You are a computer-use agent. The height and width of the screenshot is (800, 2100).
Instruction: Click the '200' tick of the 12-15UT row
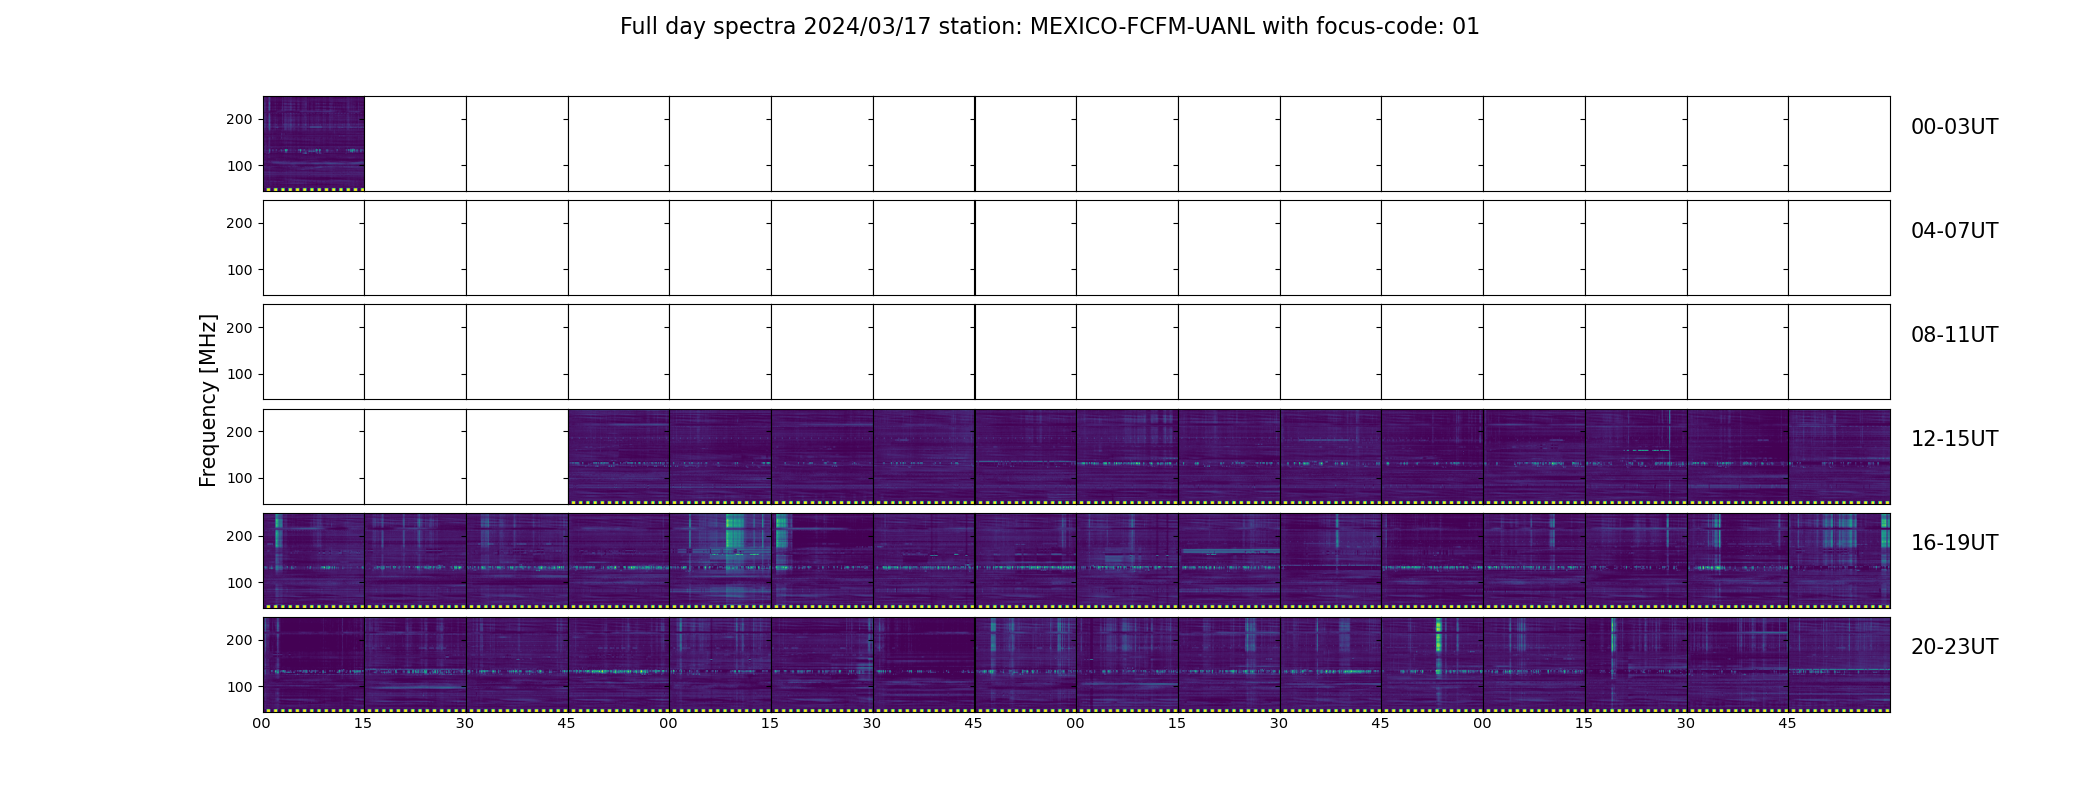[239, 432]
